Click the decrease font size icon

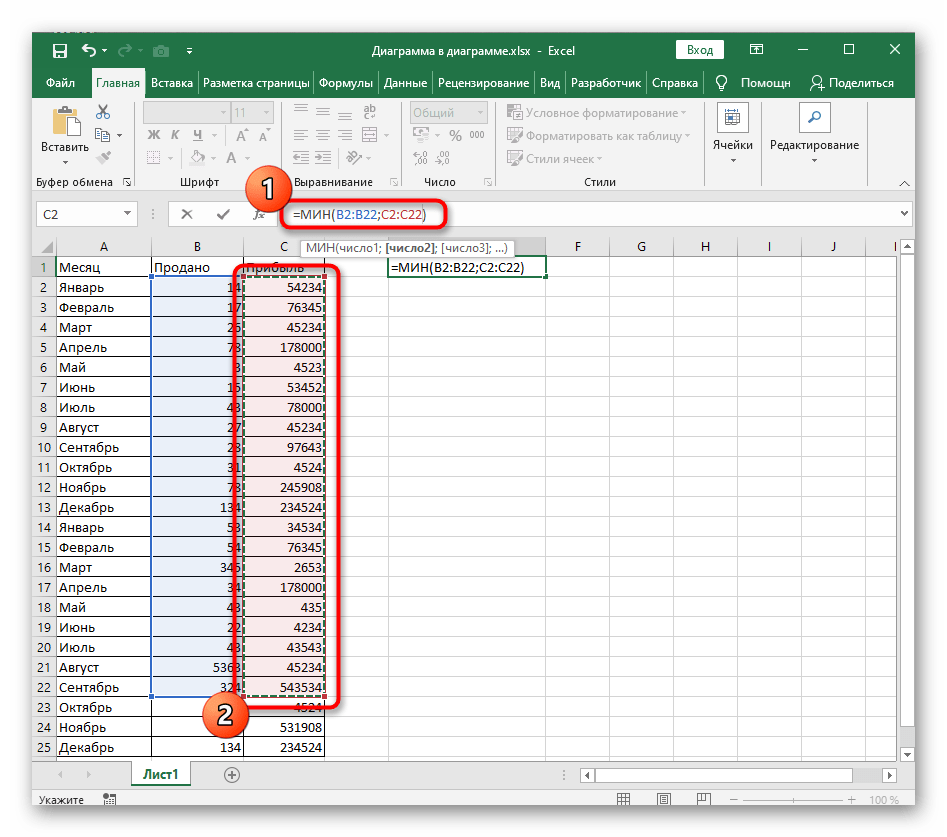(264, 135)
